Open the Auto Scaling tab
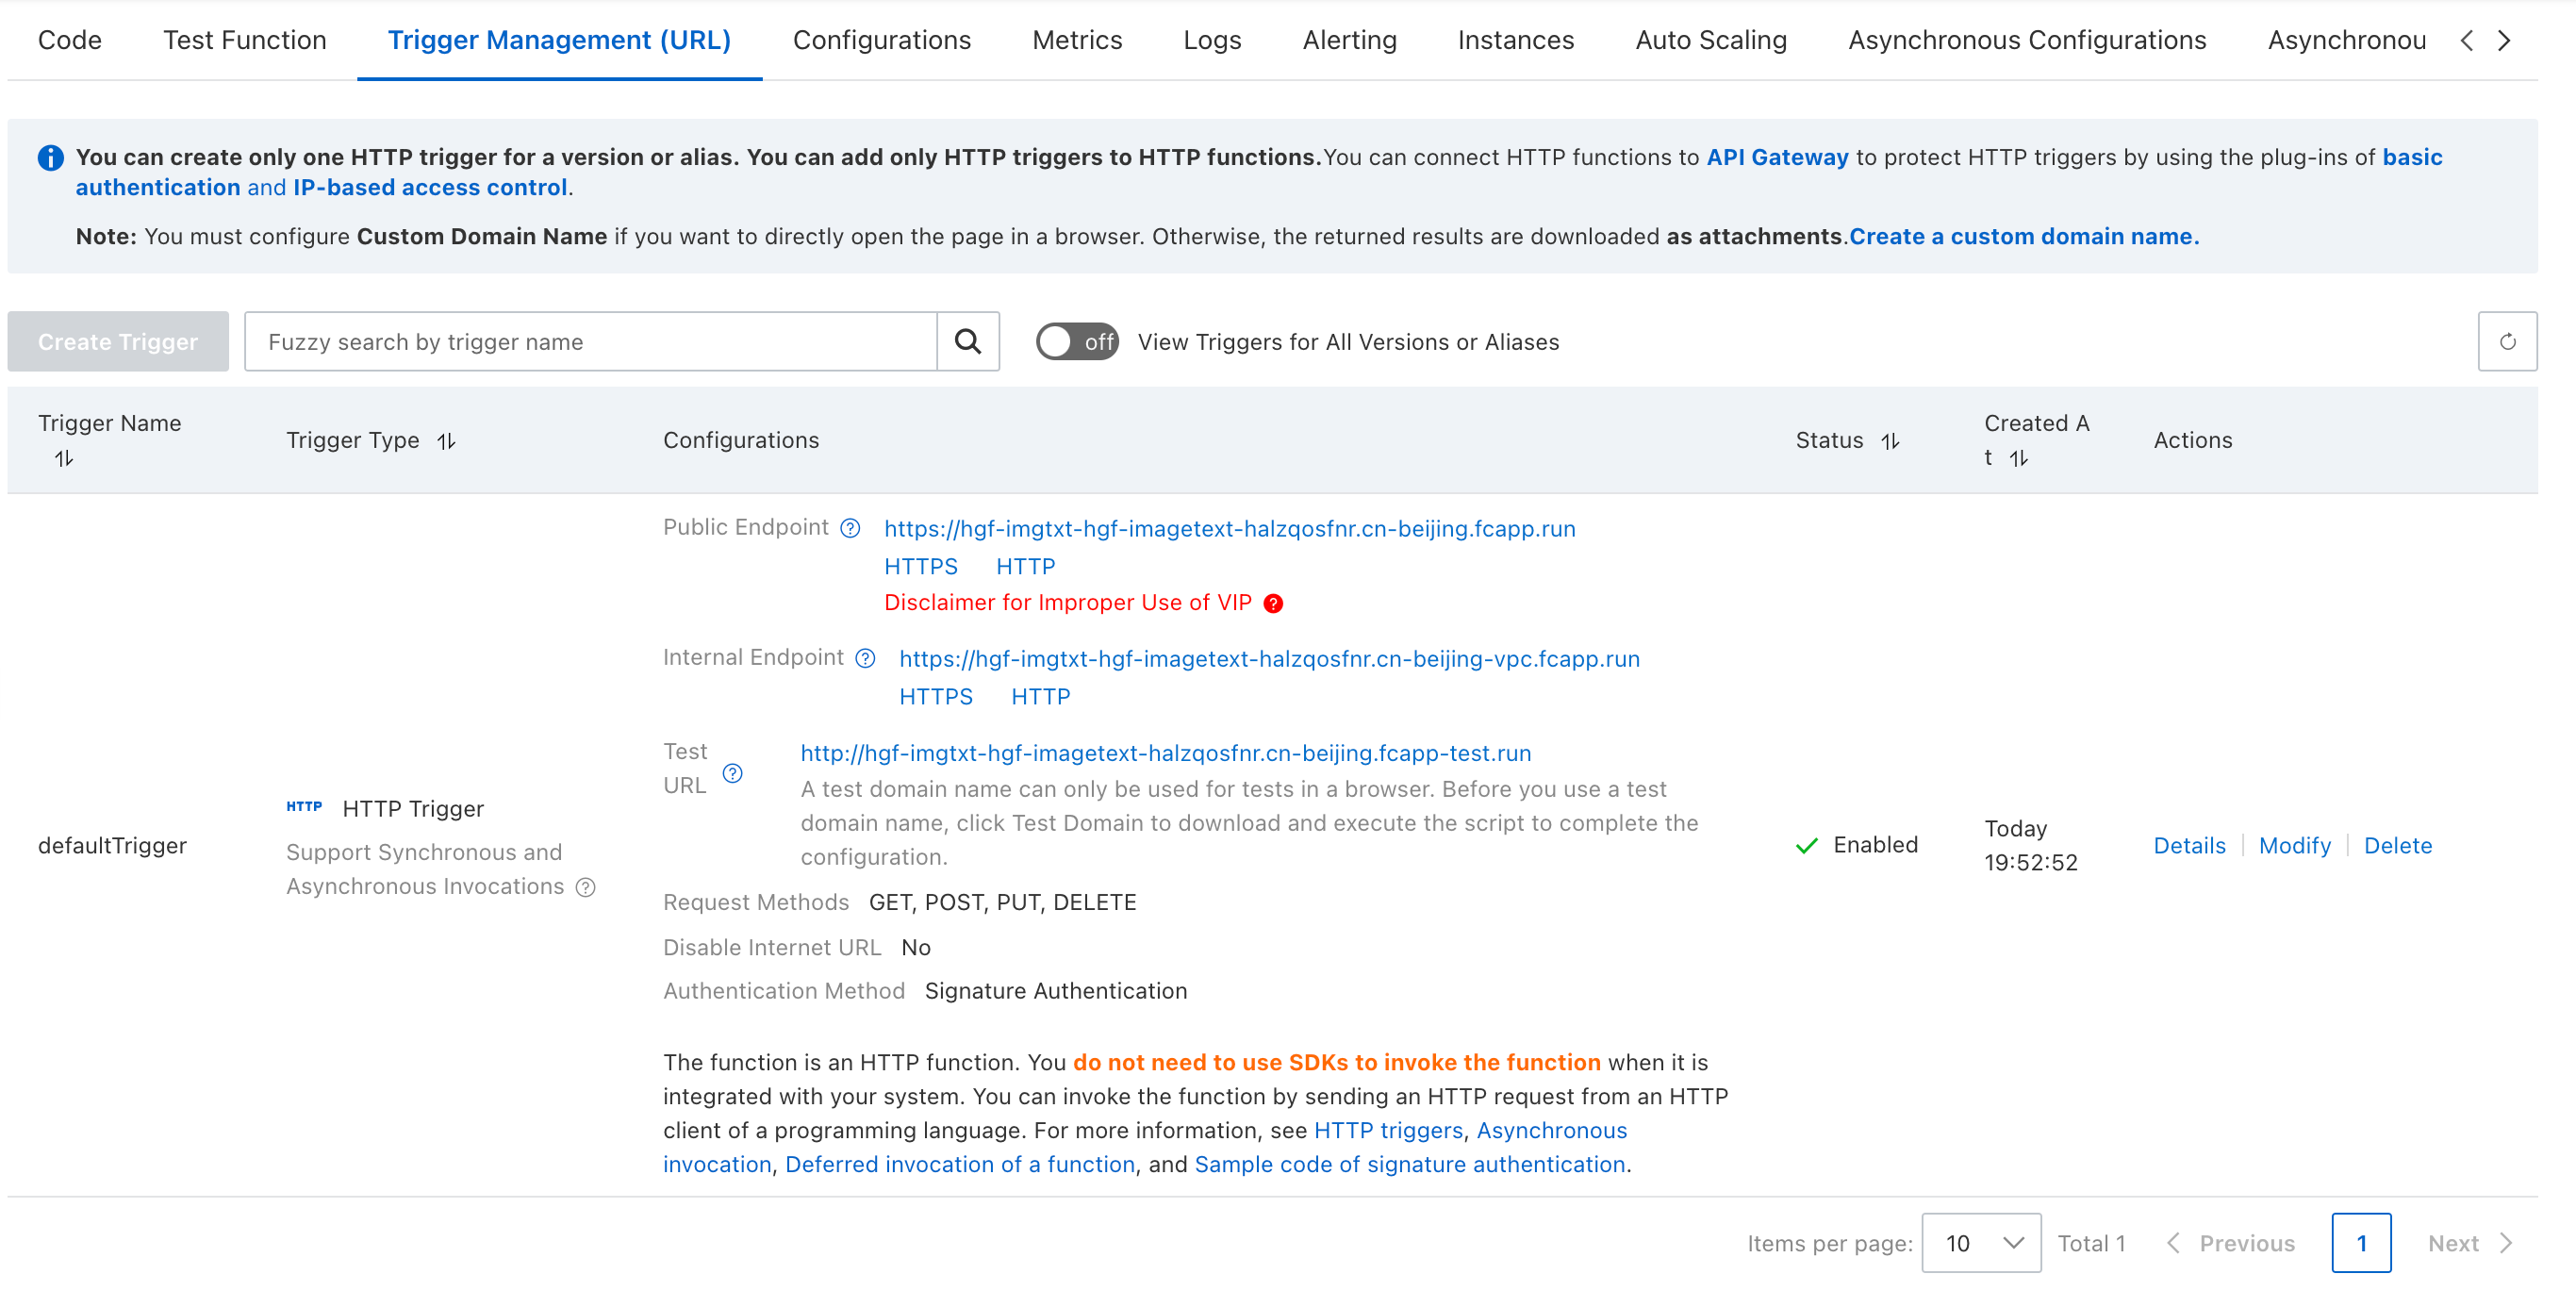Image resolution: width=2576 pixels, height=1307 pixels. point(1710,40)
